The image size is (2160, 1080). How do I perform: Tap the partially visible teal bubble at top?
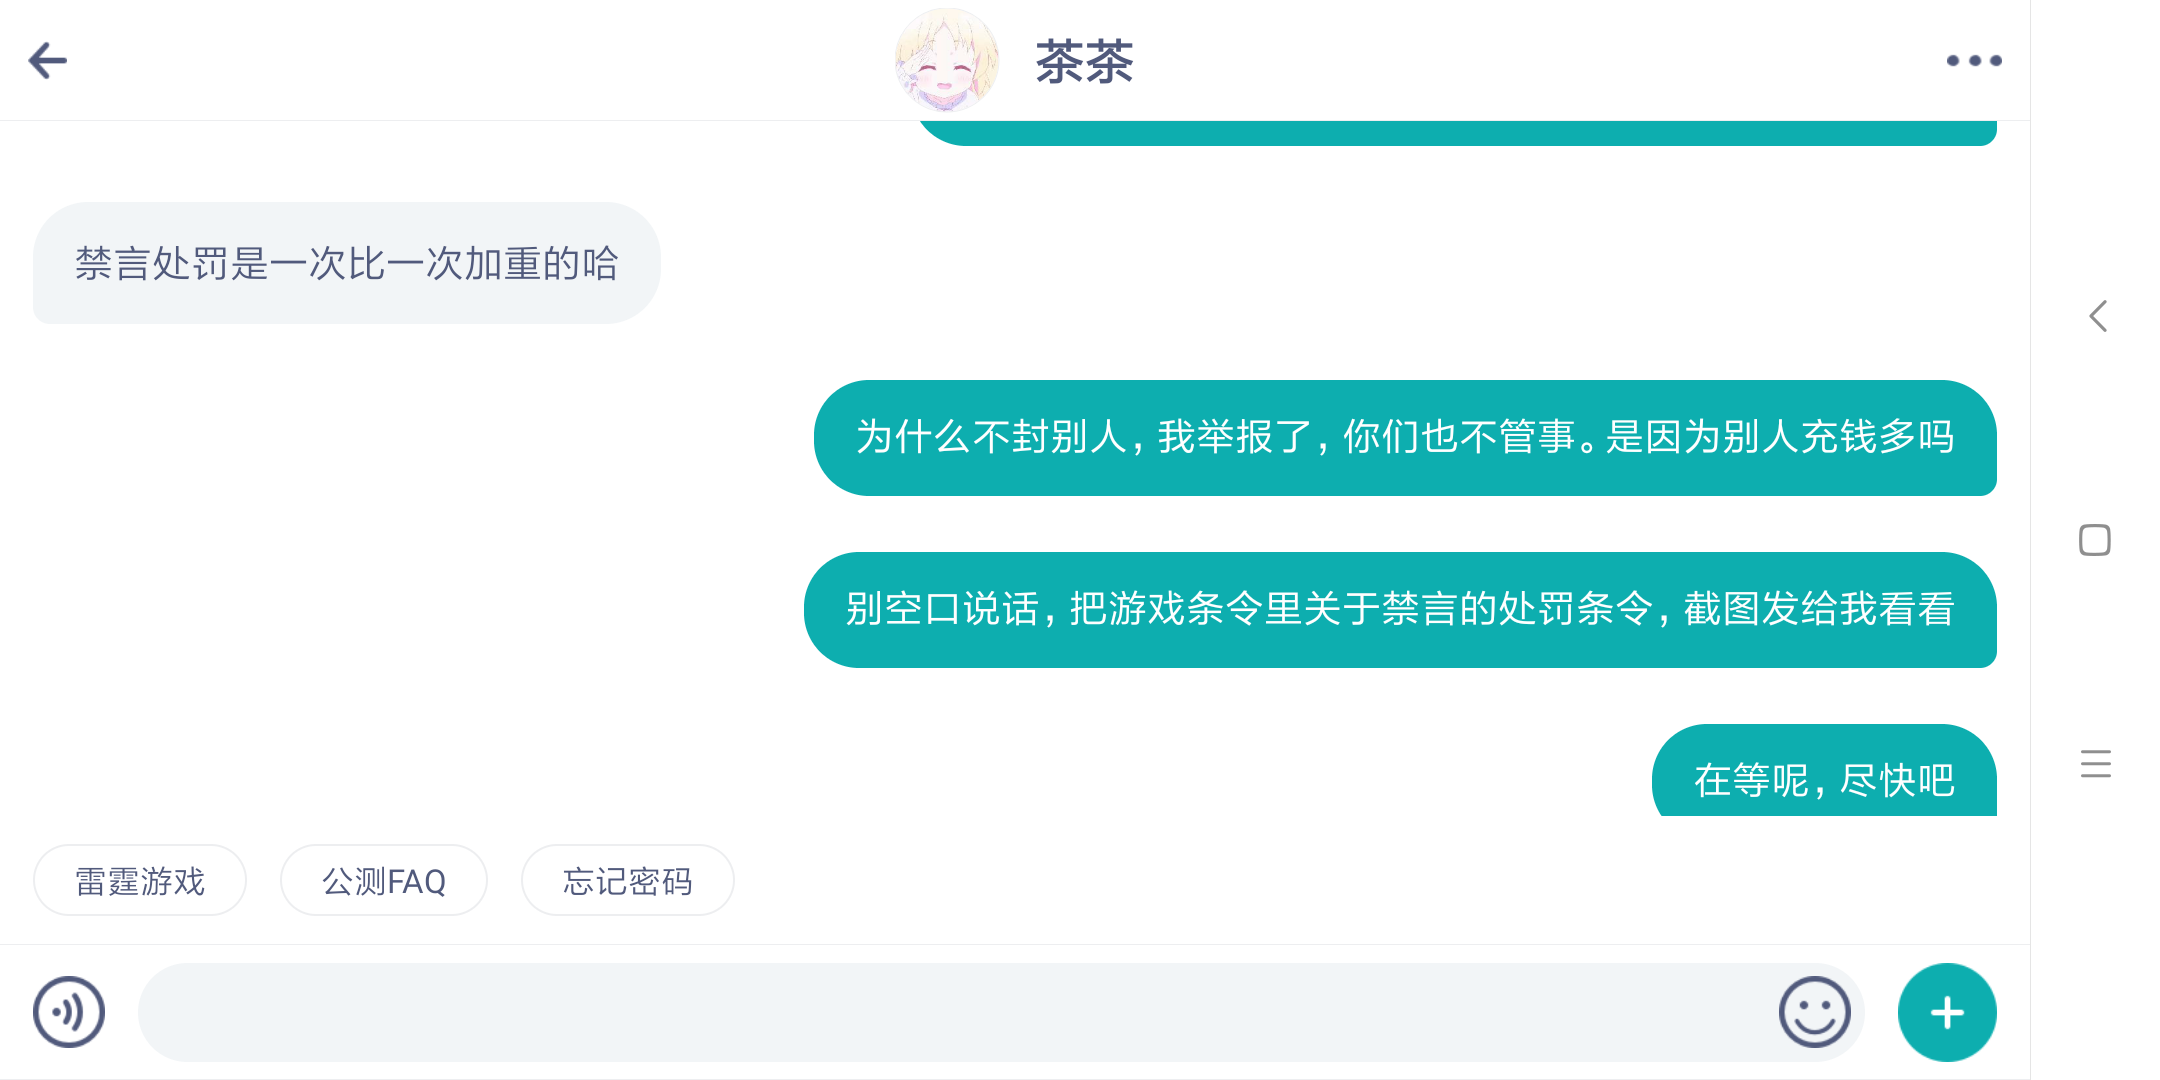(x=1455, y=133)
